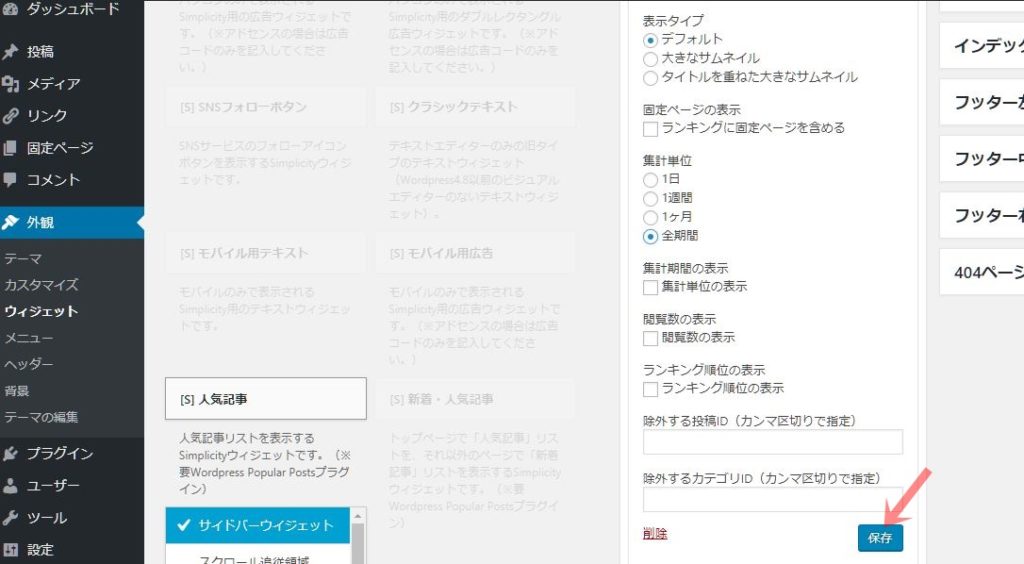Select the 大きなサムネイル radio option

(x=651, y=59)
